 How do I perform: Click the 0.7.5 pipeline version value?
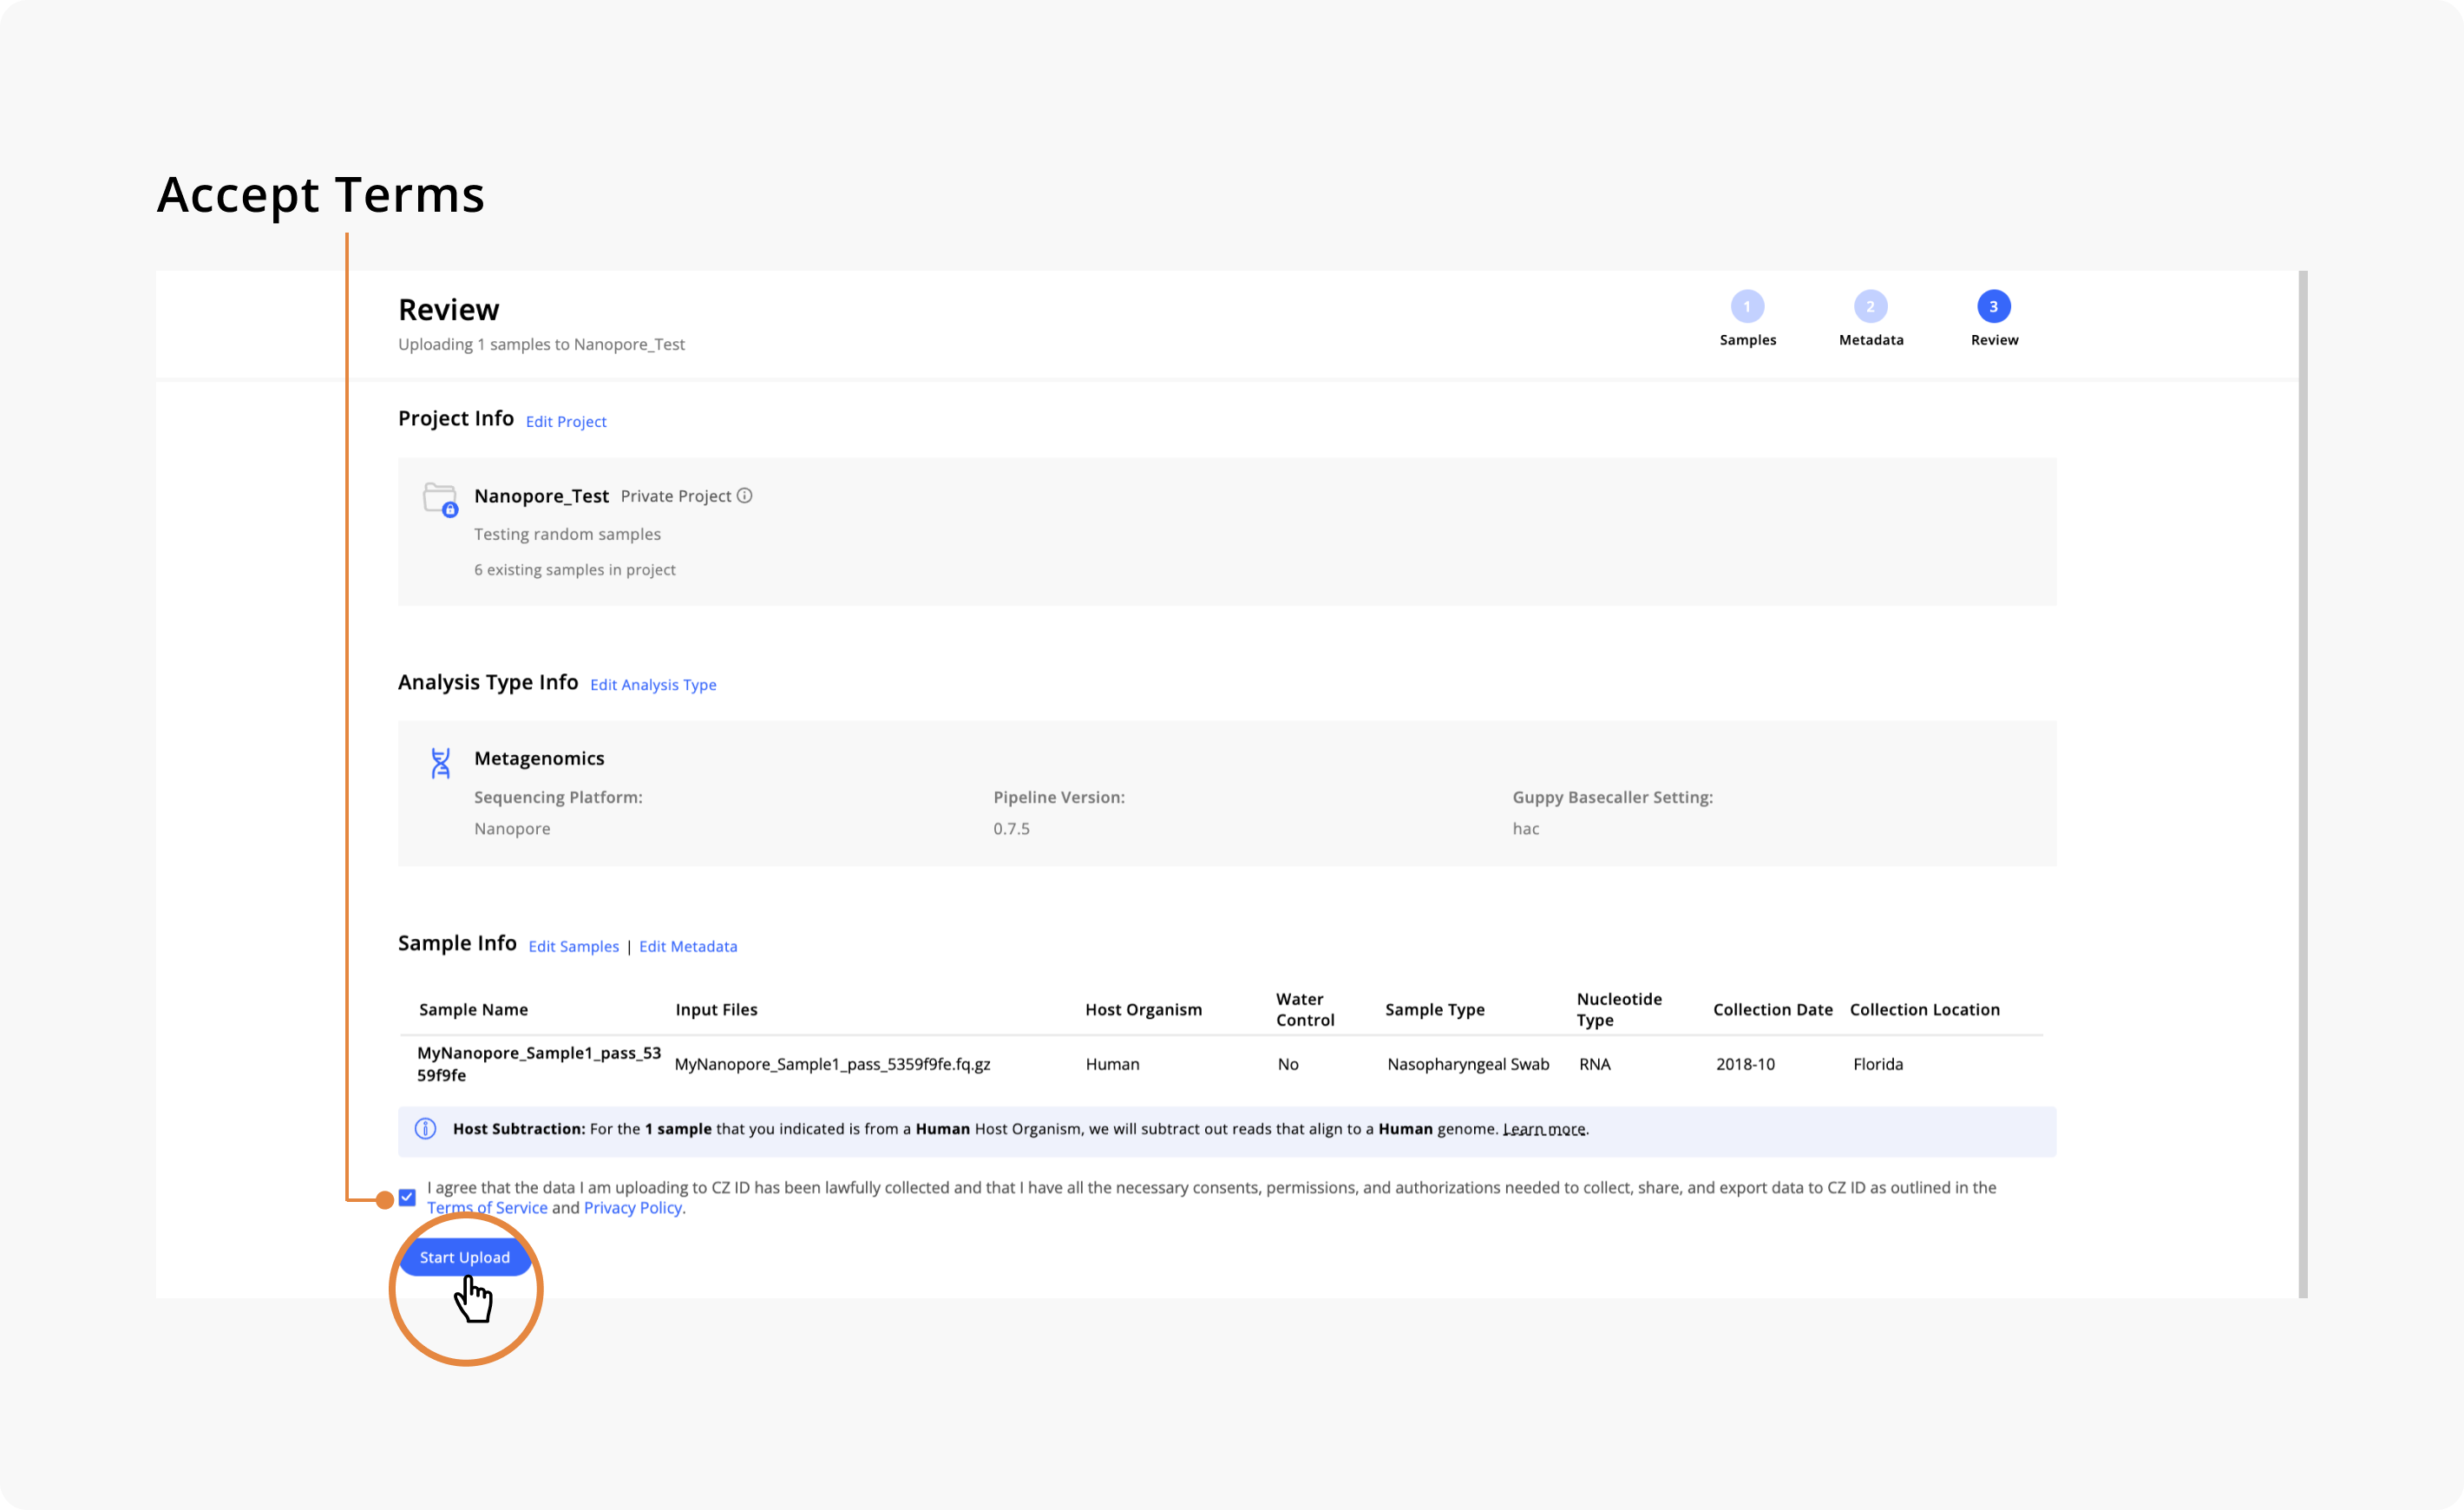pos(1011,829)
